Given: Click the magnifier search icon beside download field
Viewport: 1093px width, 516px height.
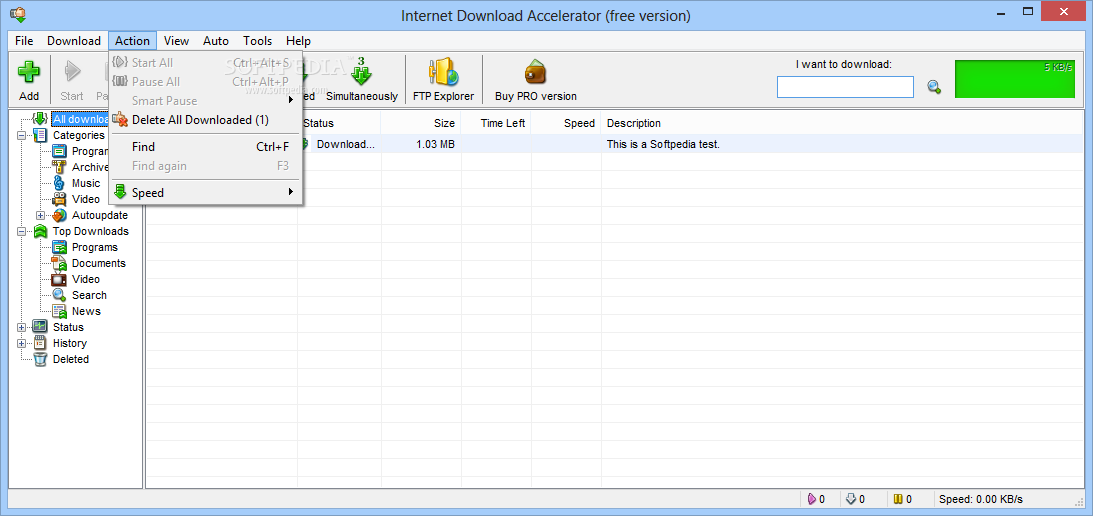Looking at the screenshot, I should 934,87.
